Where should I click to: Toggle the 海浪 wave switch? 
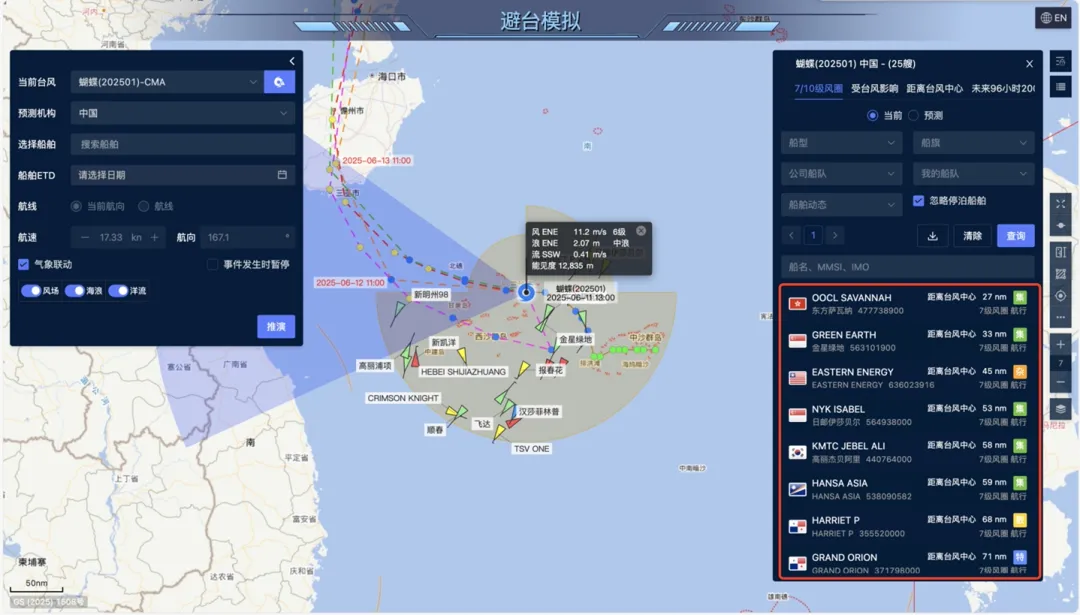74,291
